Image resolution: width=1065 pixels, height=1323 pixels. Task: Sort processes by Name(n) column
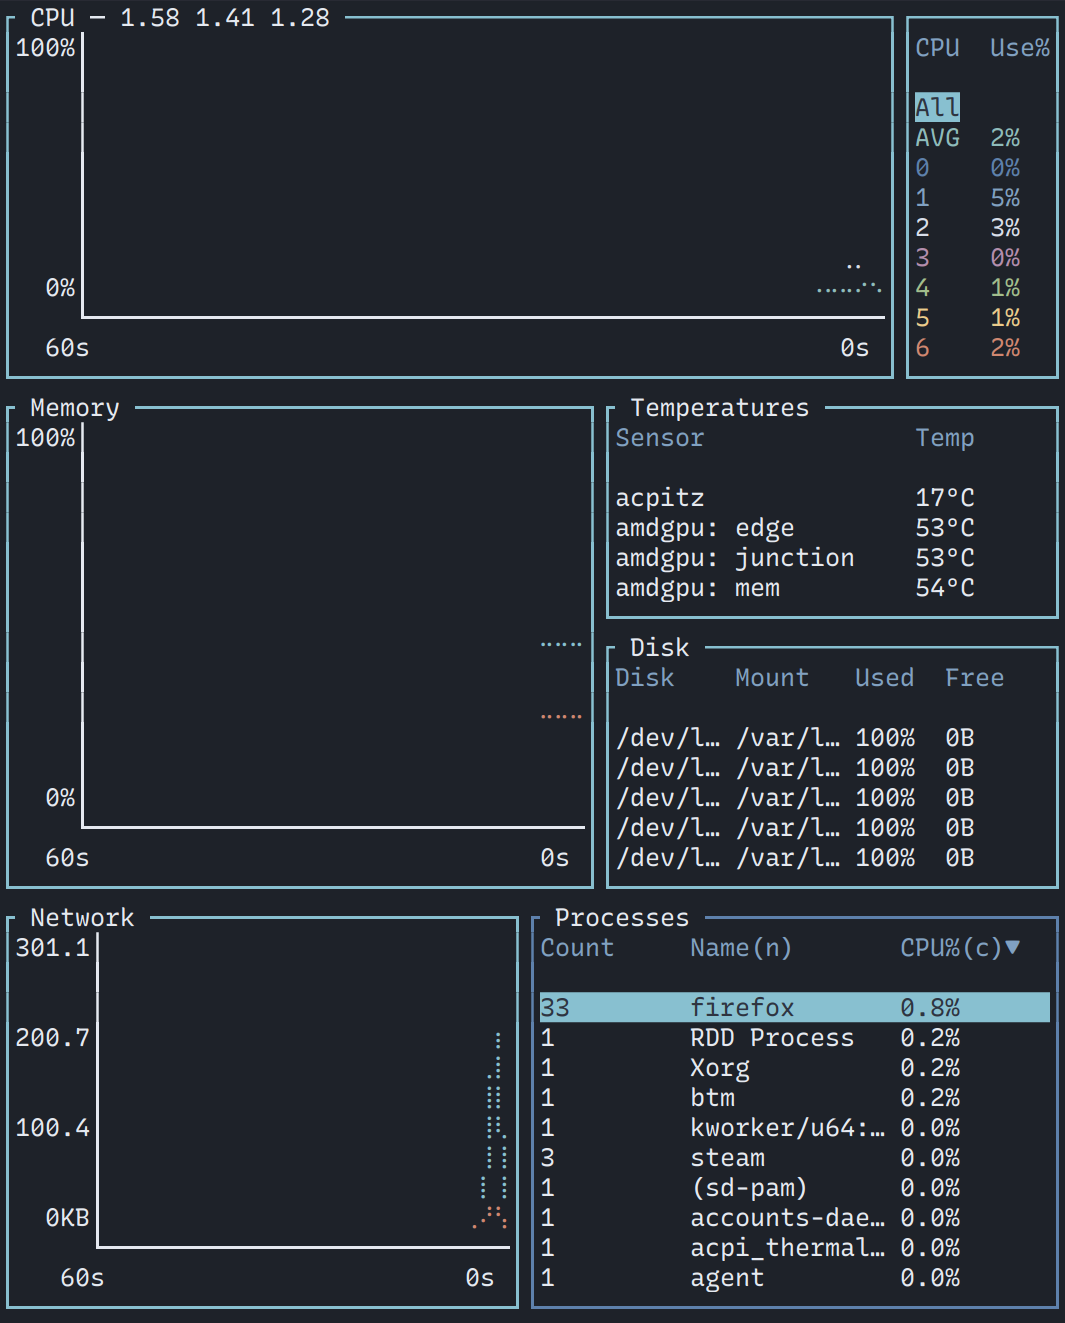click(741, 947)
